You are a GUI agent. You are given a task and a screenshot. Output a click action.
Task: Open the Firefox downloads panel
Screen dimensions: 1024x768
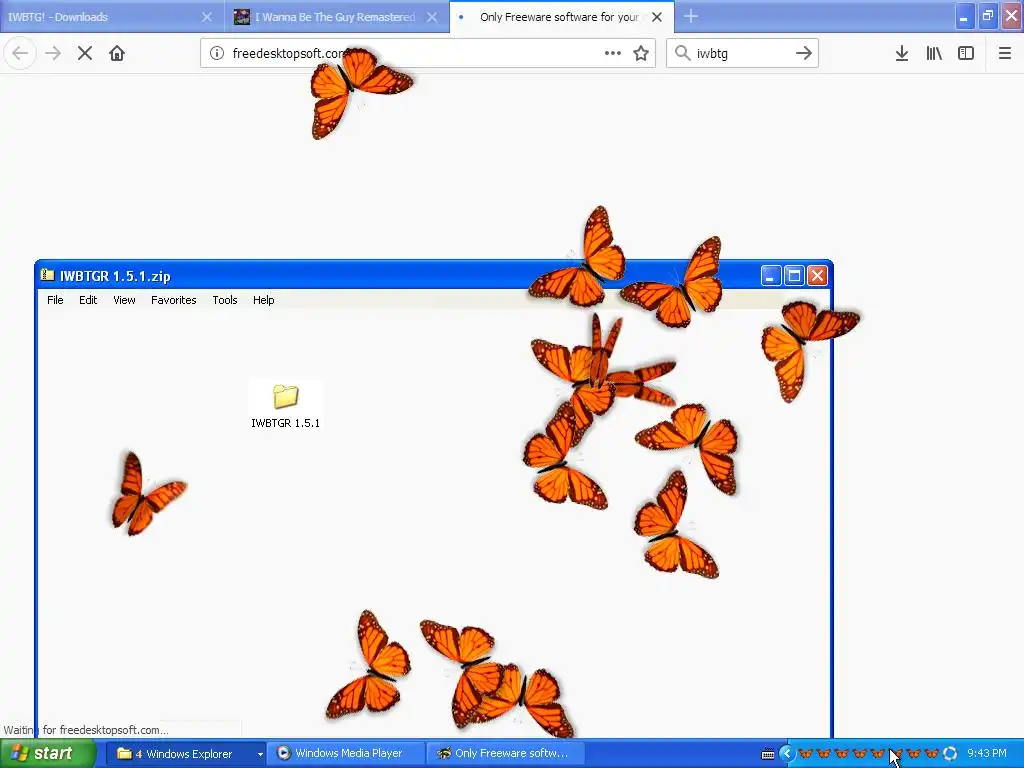(x=902, y=54)
